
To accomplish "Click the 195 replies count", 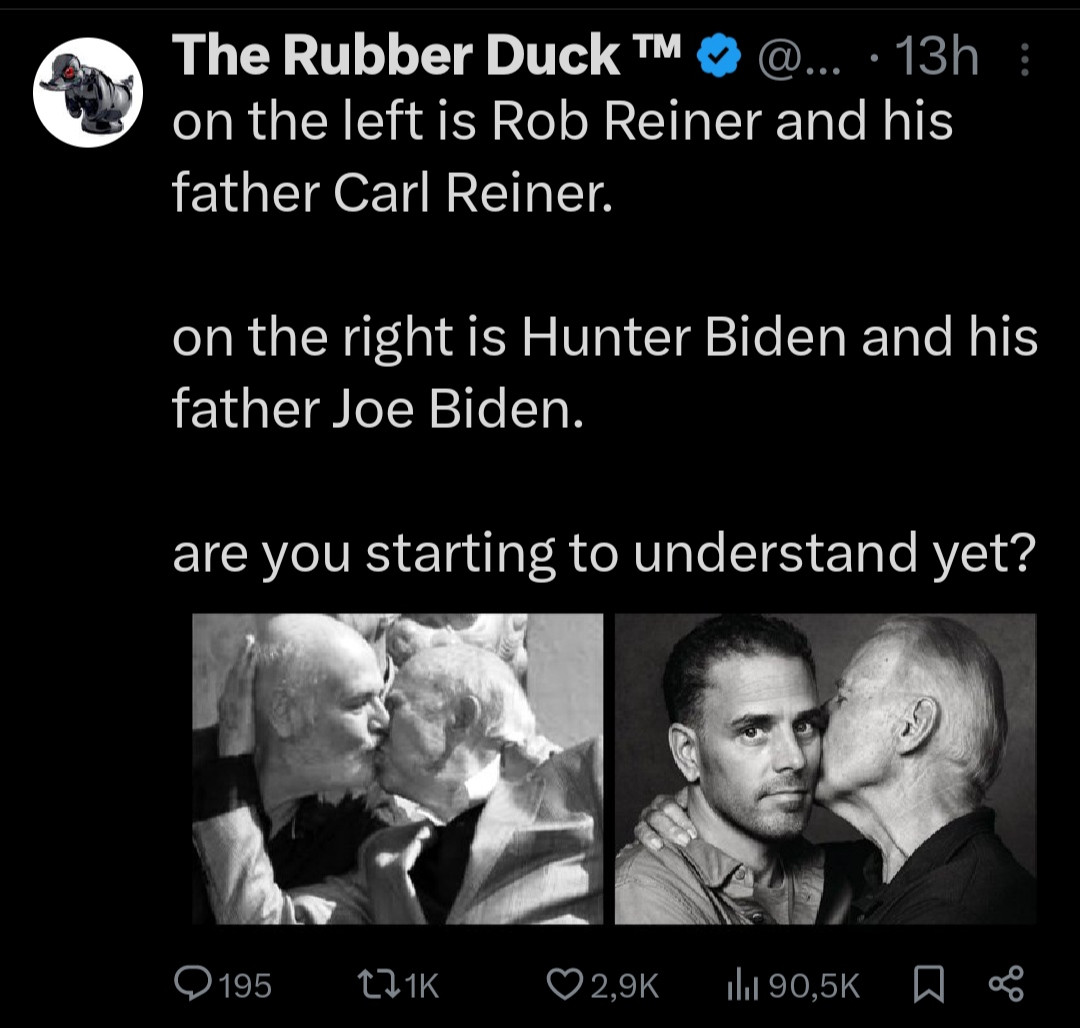I will 244,985.
